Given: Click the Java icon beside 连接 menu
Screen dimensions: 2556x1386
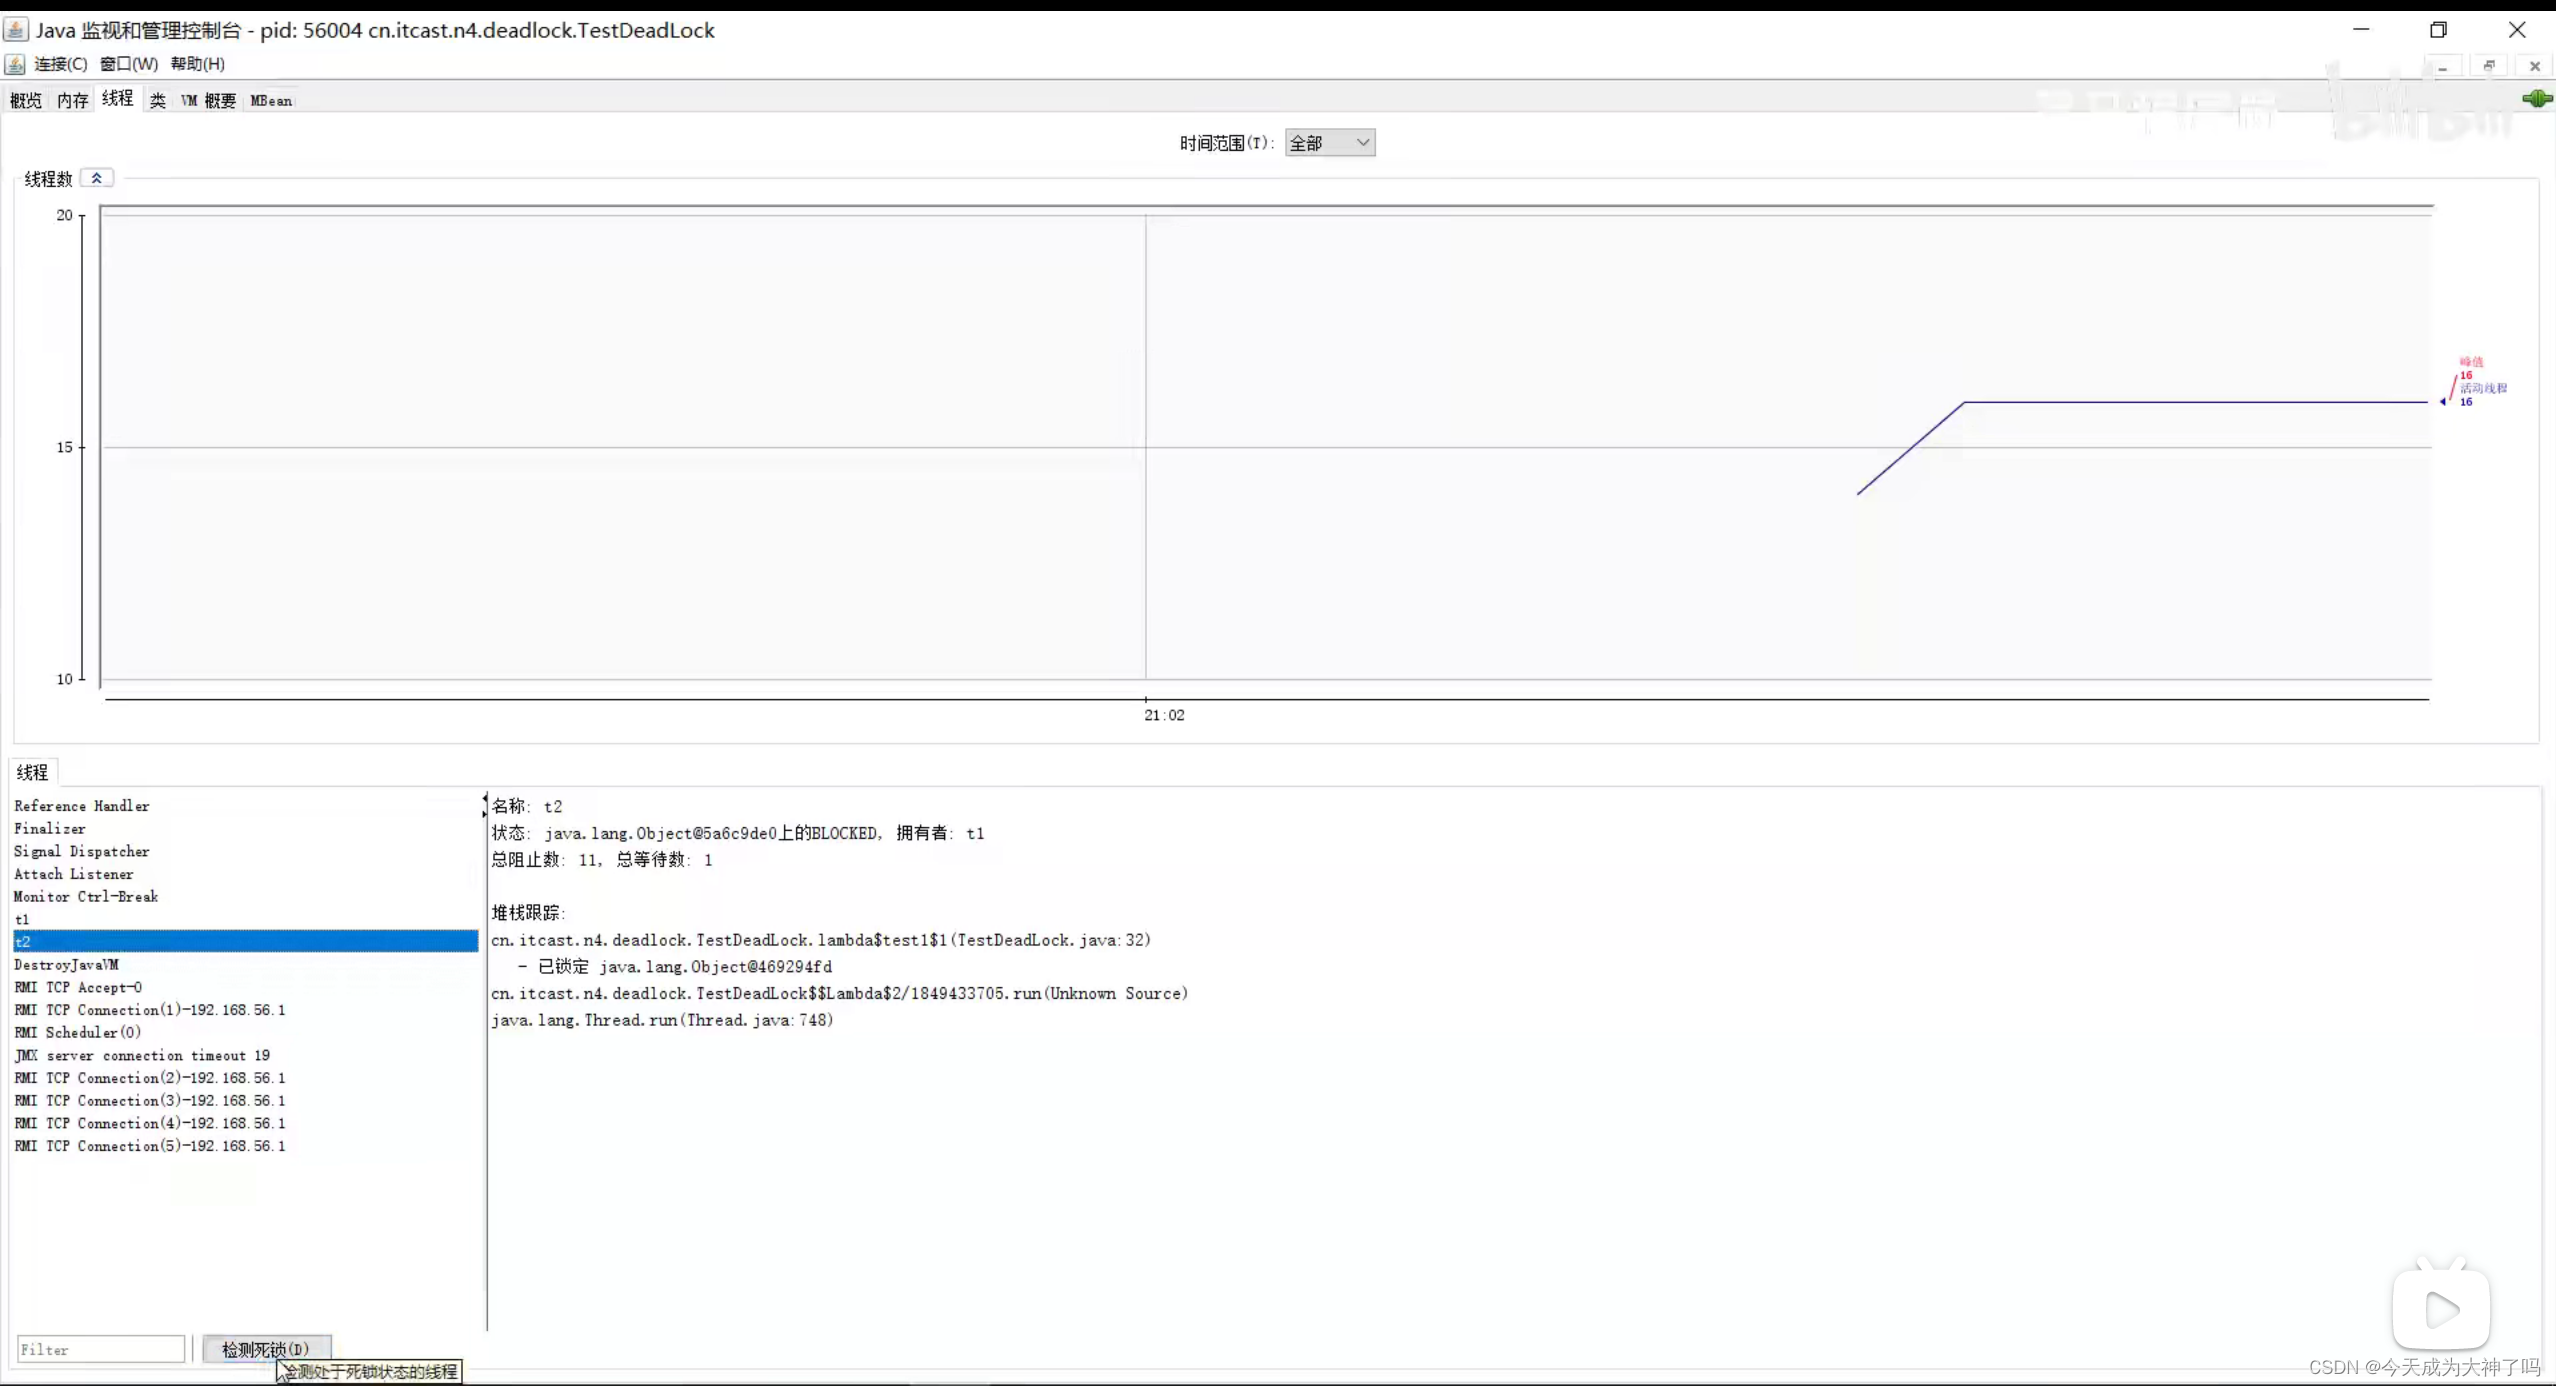Looking at the screenshot, I should 15,64.
